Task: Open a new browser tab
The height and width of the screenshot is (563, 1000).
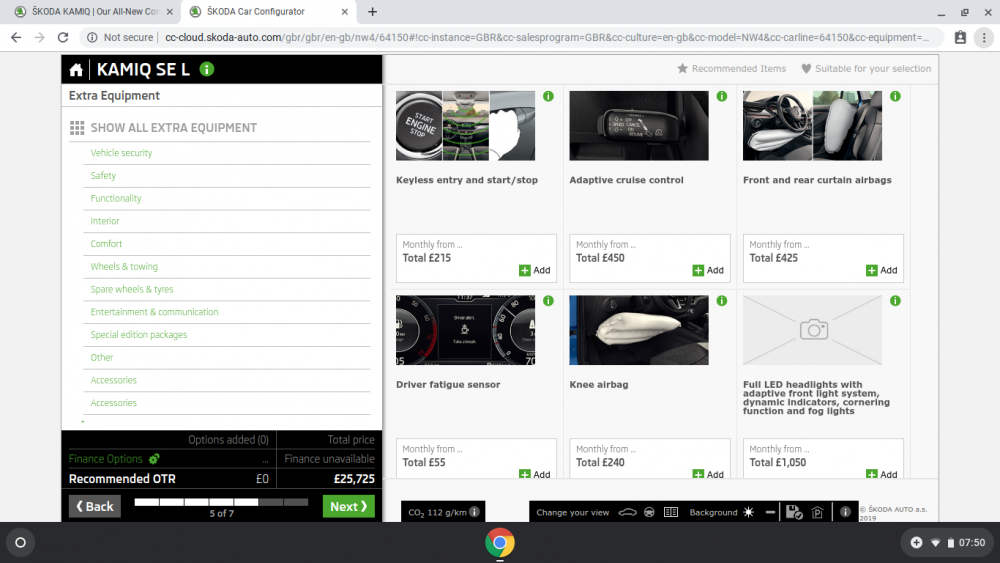Action: (372, 11)
